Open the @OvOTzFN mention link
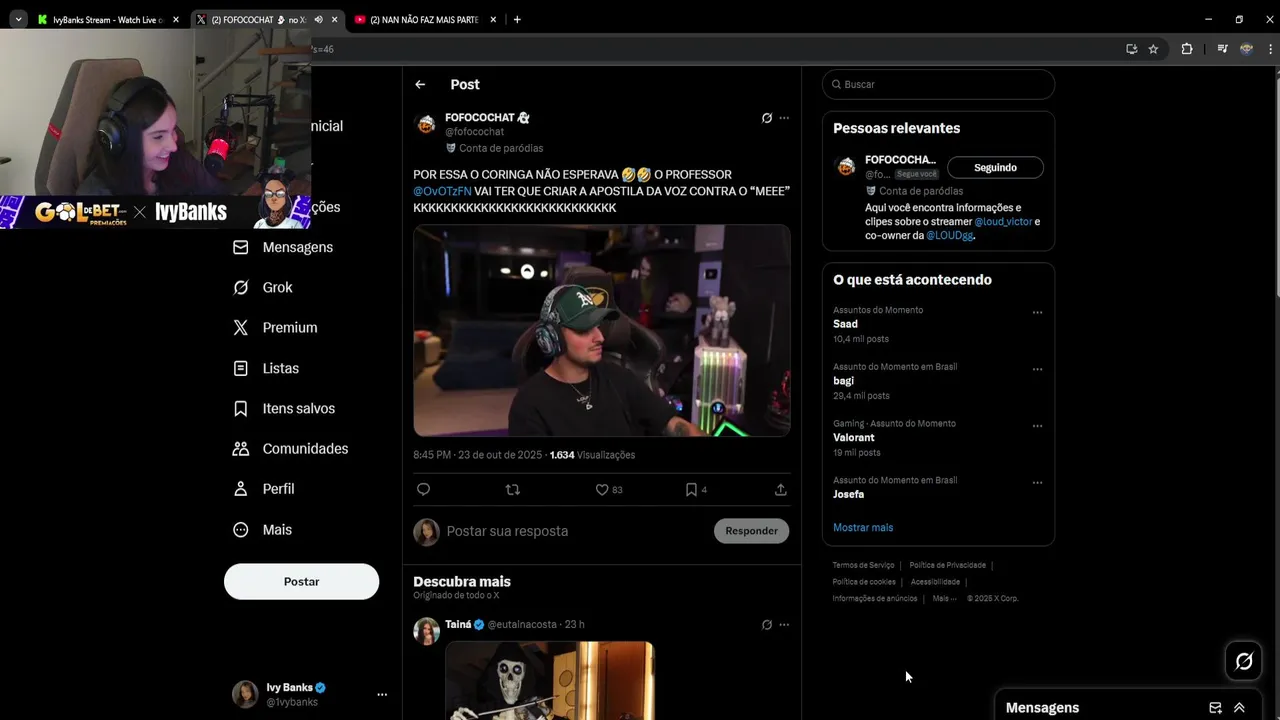The width and height of the screenshot is (1280, 720). pos(442,191)
